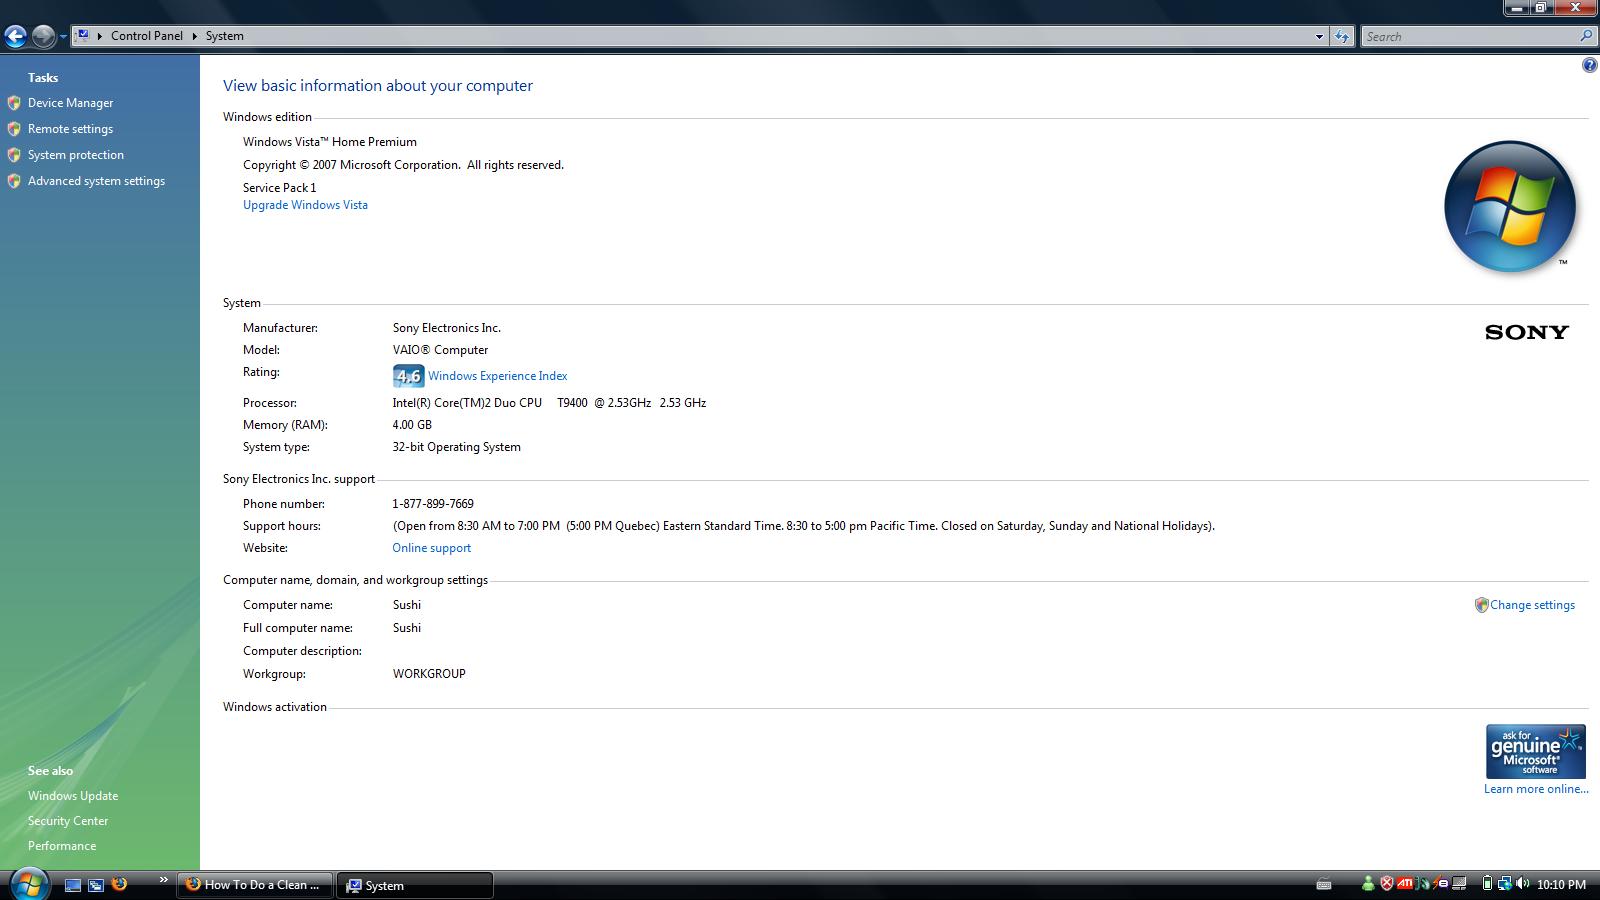Image resolution: width=1600 pixels, height=900 pixels.
Task: Click the Windows Vista Home Premium text
Action: [330, 142]
